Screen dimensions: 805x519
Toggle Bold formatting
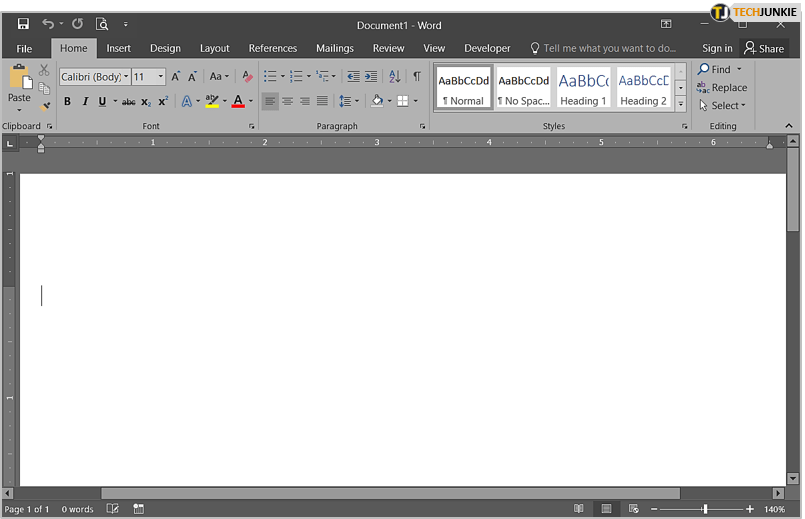coord(67,101)
